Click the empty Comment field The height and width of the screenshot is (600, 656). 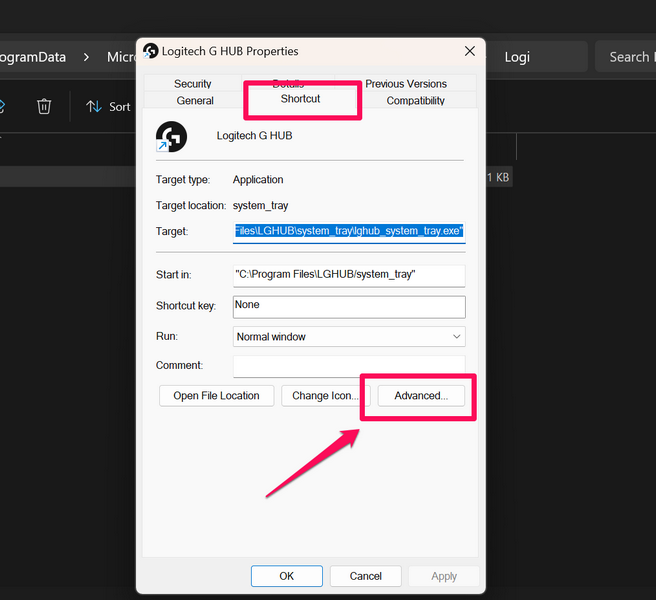(x=349, y=366)
